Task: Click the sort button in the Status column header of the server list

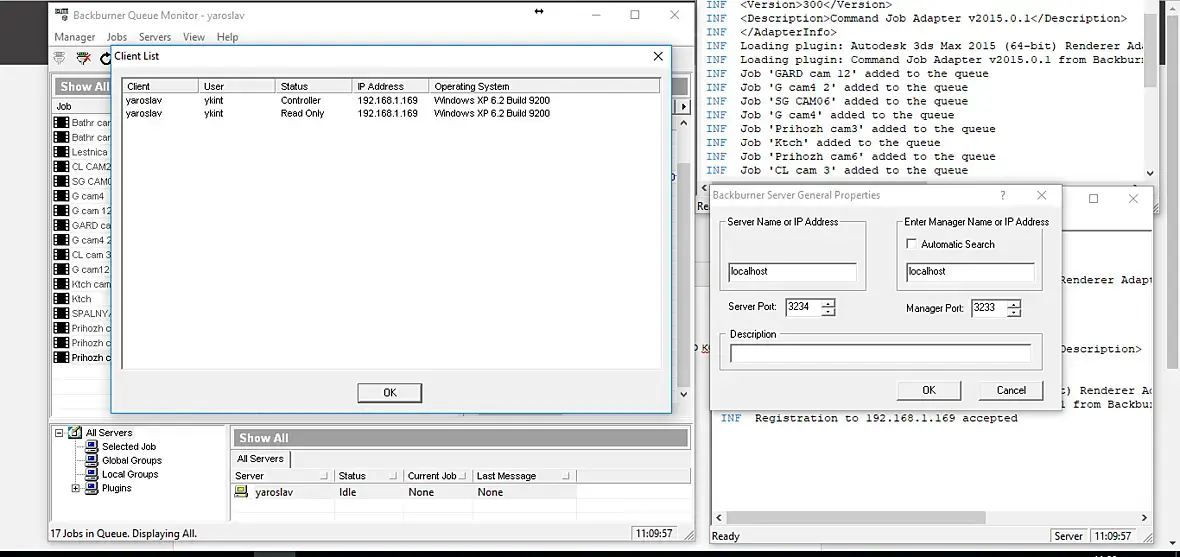Action: pyautogui.click(x=392, y=476)
